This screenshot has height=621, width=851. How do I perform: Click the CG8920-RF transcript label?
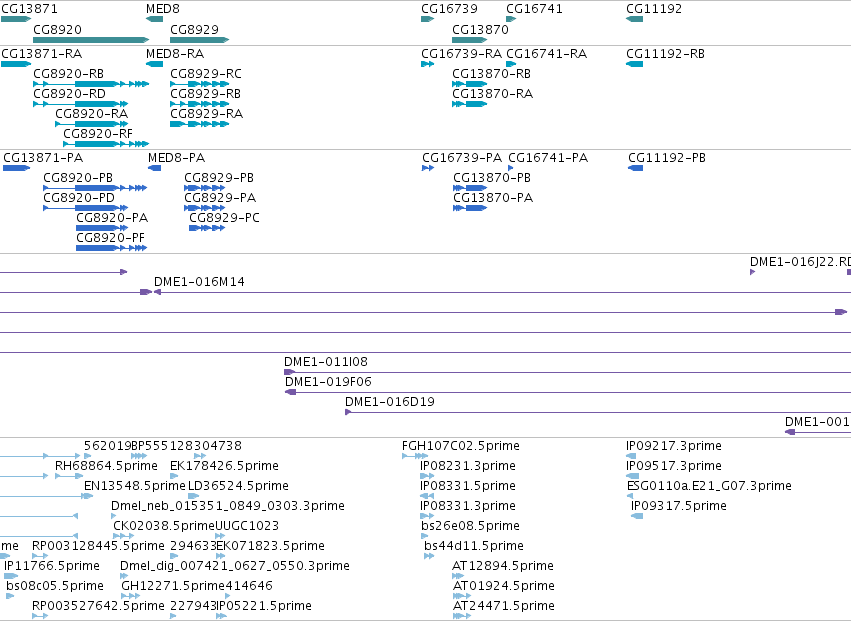98,134
